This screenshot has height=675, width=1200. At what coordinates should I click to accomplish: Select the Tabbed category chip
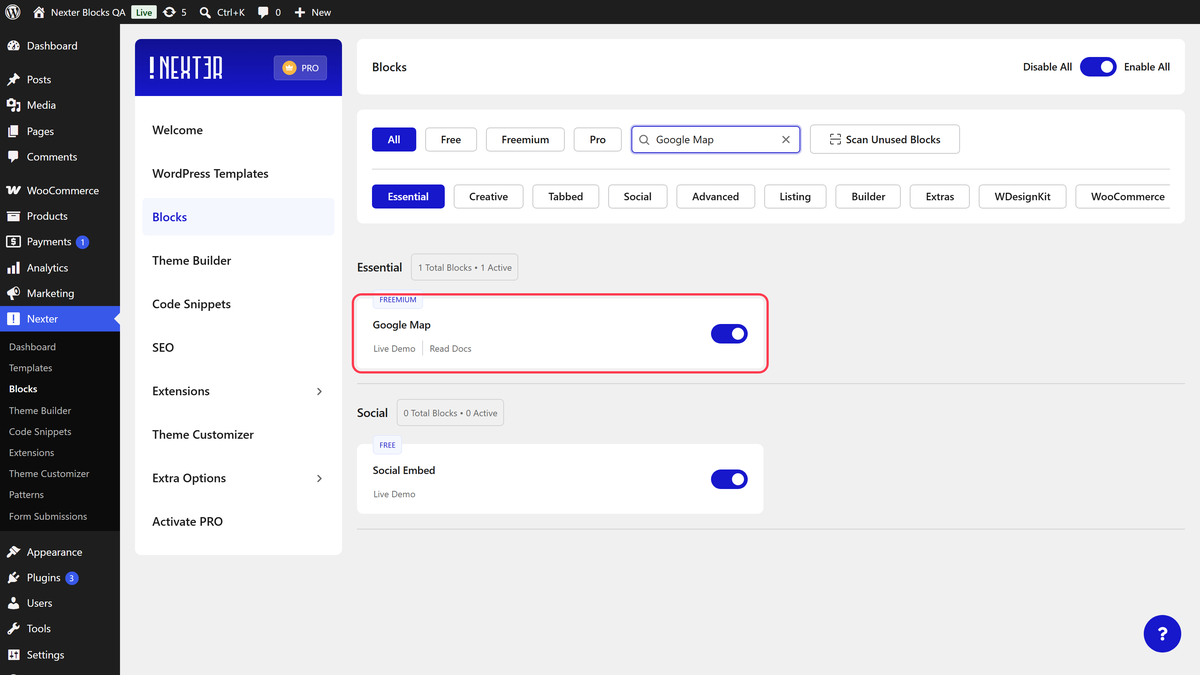click(566, 197)
